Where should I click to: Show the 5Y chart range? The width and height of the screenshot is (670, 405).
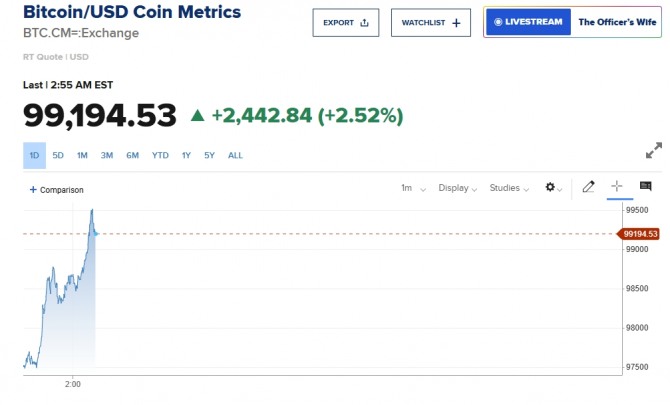209,155
